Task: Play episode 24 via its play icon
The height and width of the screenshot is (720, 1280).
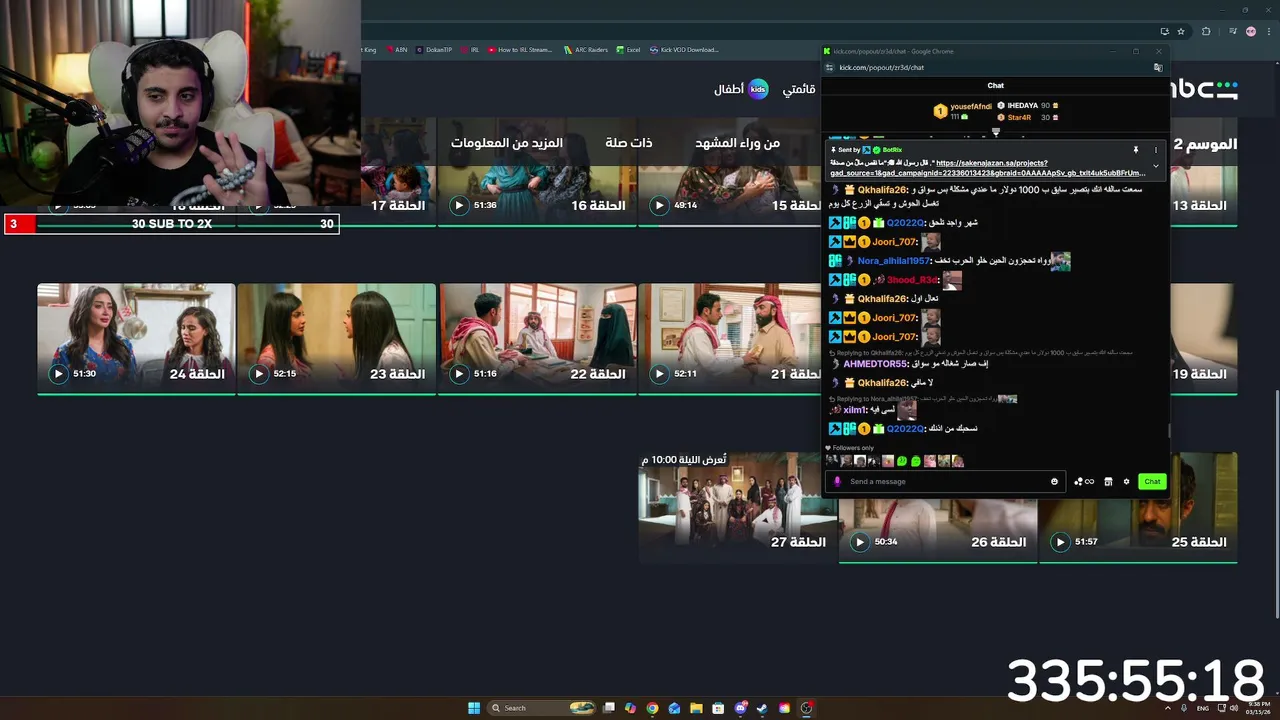Action: pos(58,374)
